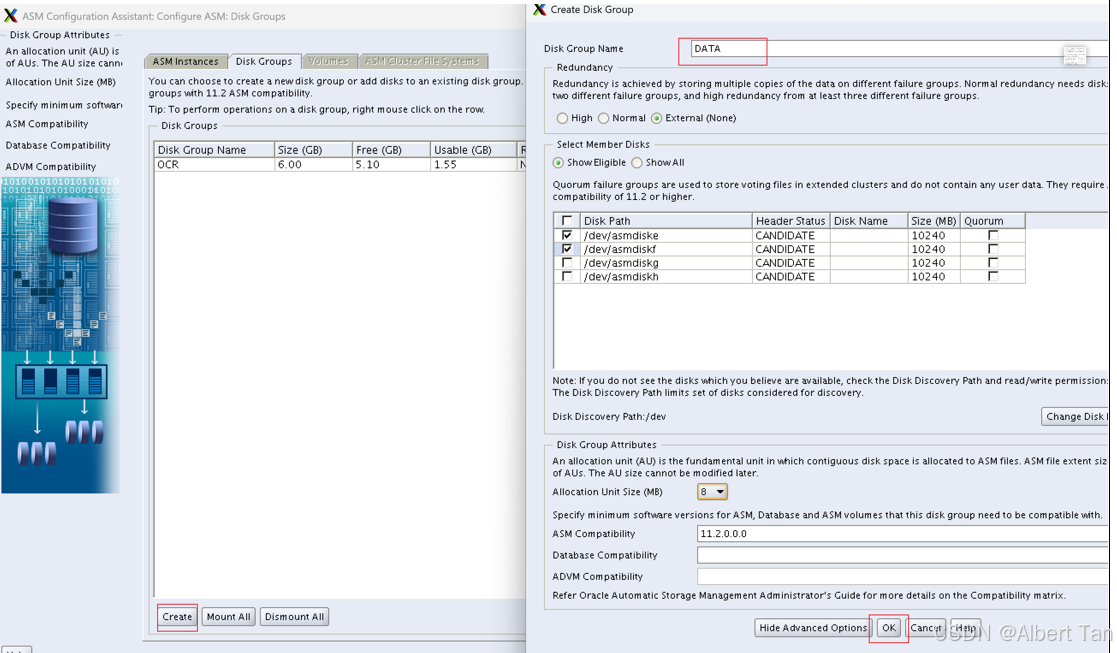Click the Mount All button

tap(229, 617)
